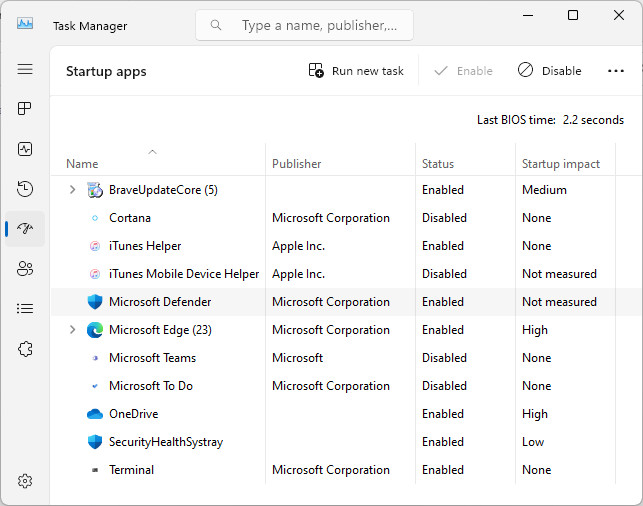Click the Terminal app icon
This screenshot has width=643, height=506.
click(95, 470)
